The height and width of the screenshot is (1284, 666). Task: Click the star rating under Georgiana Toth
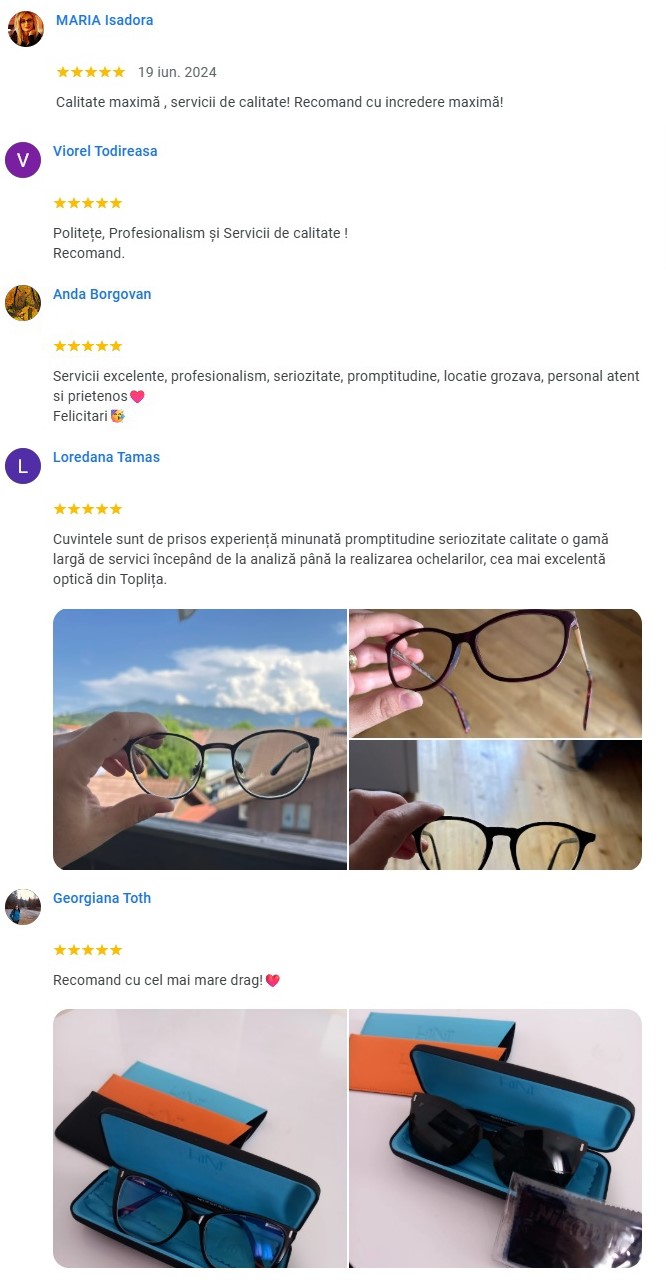coord(88,950)
